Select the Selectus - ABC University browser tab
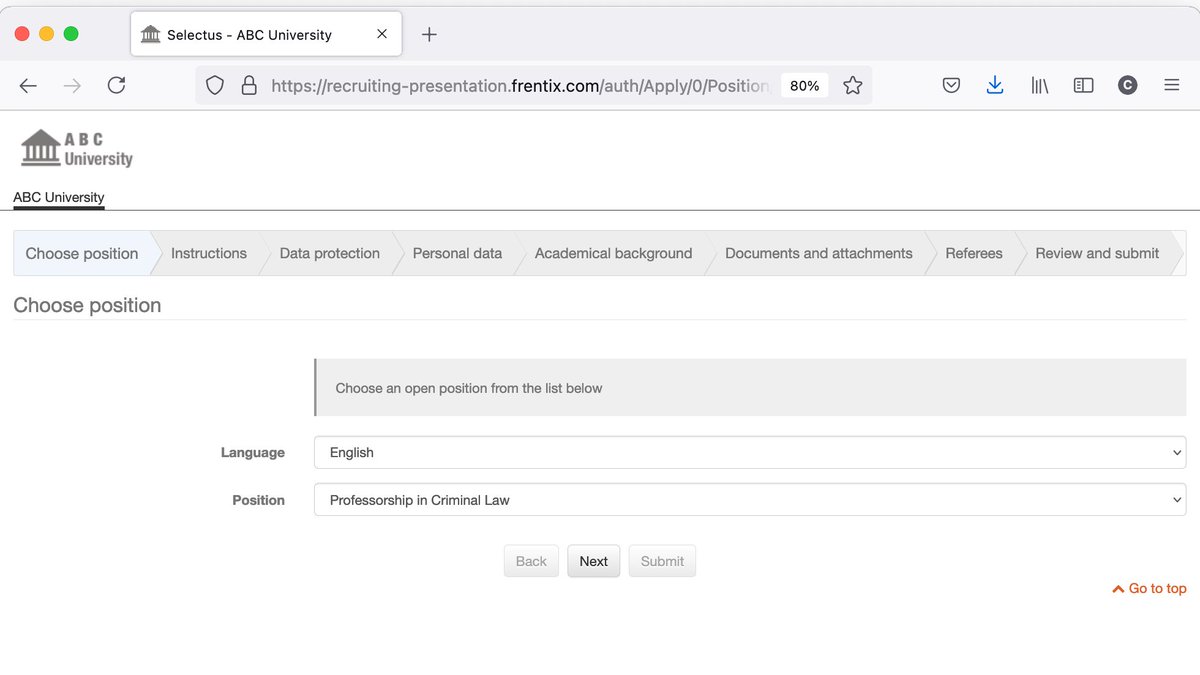Image resolution: width=1200 pixels, height=675 pixels. (x=266, y=35)
